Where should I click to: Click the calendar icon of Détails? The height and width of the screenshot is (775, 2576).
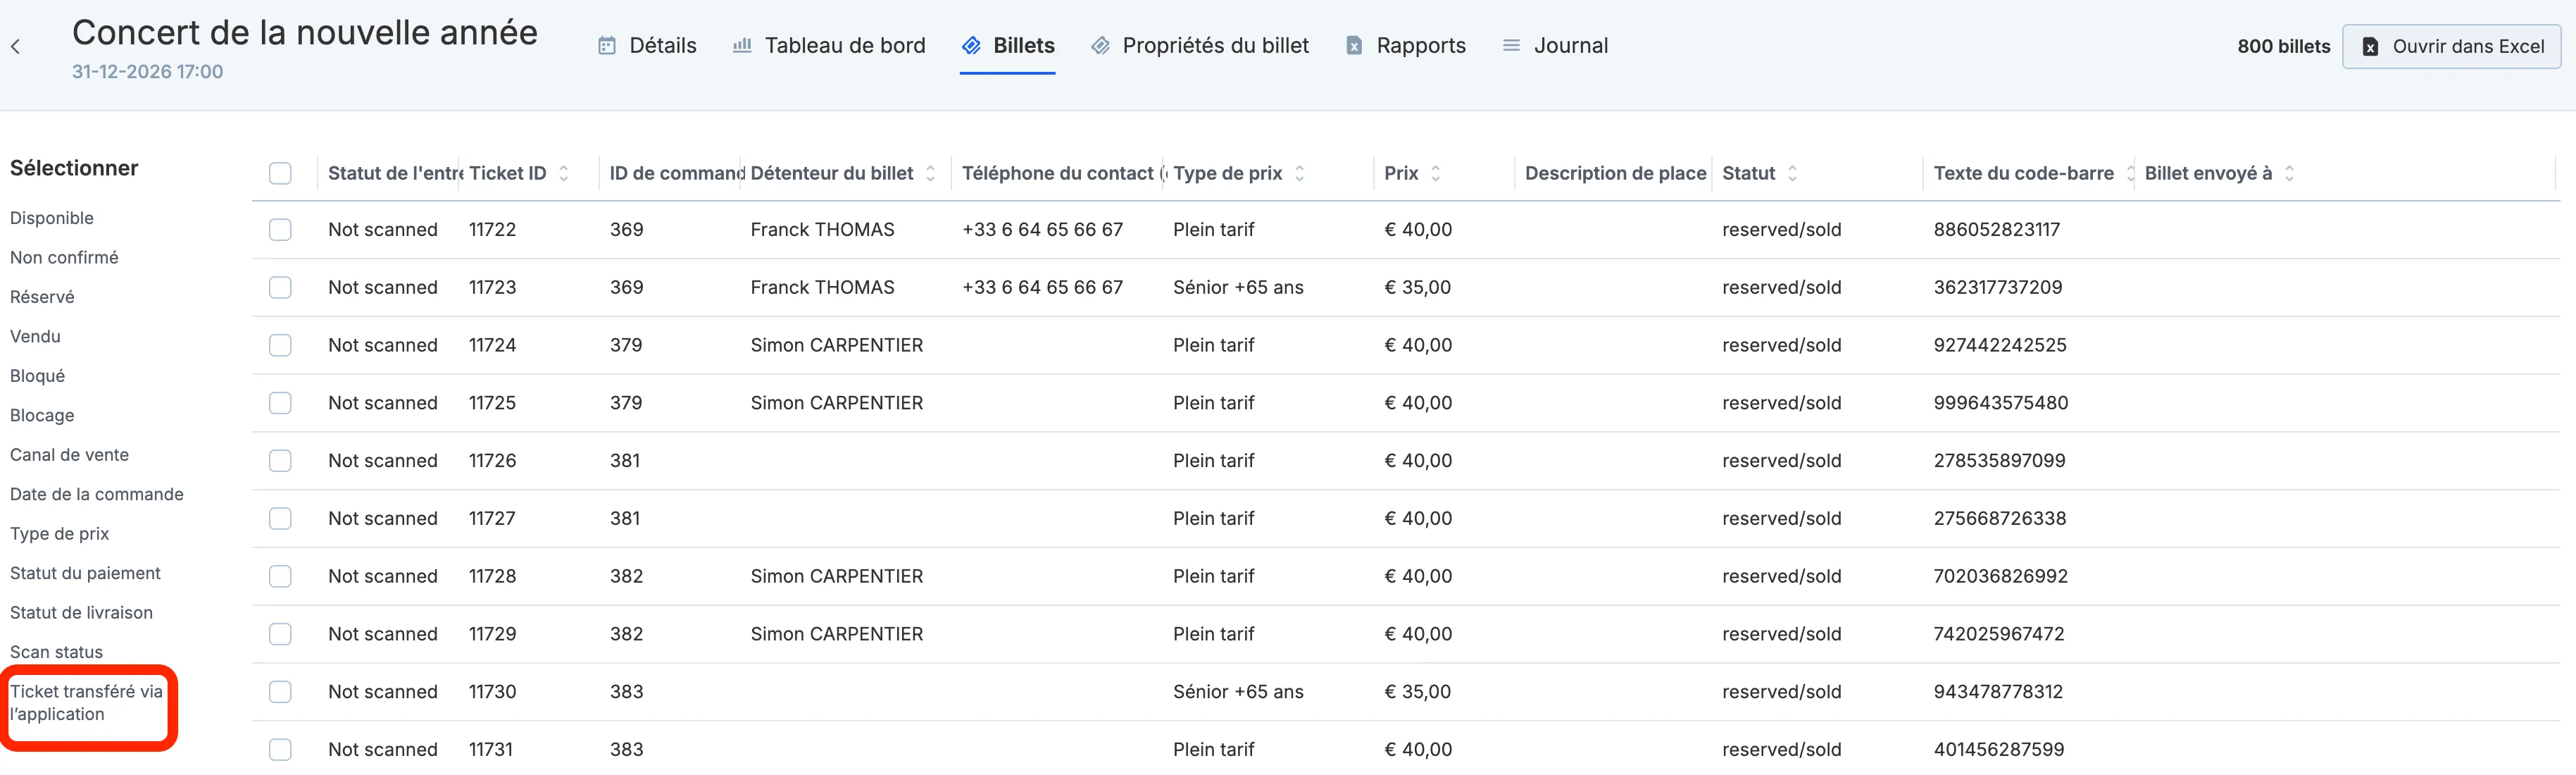[606, 46]
